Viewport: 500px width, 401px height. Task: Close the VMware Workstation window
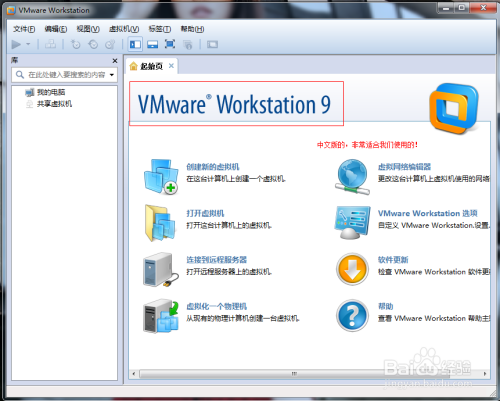coord(483,8)
